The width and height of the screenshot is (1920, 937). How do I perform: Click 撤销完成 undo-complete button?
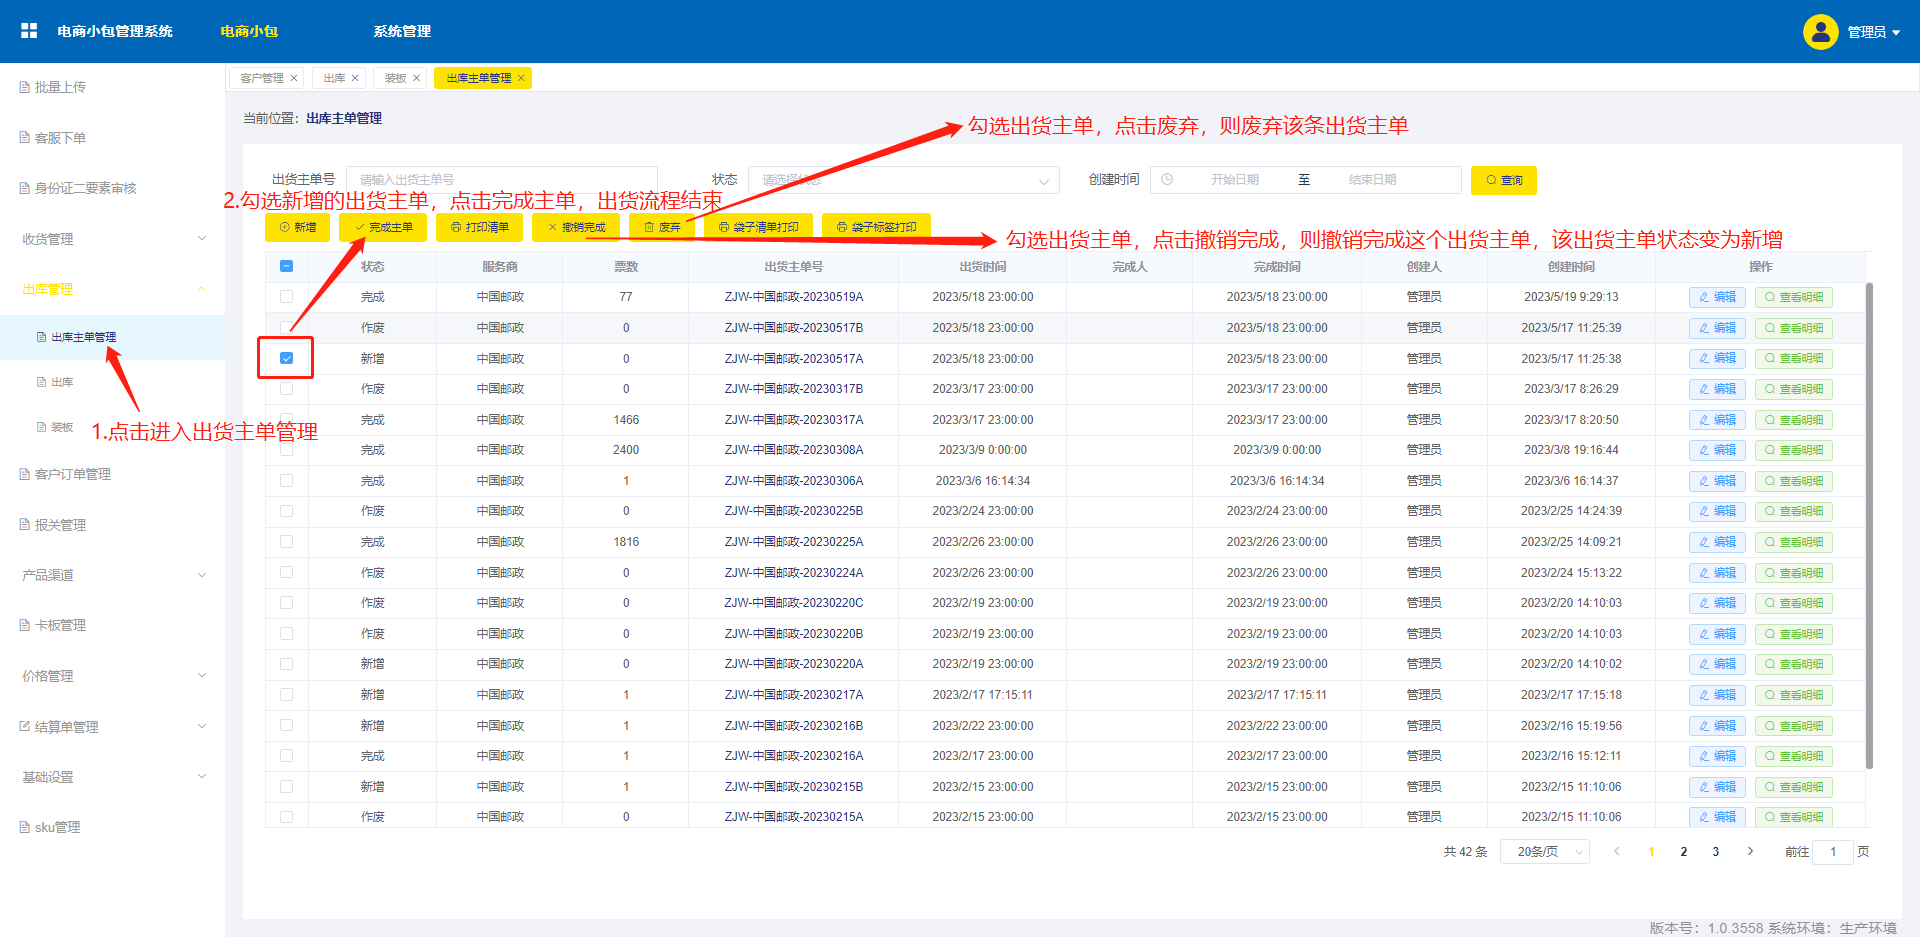[576, 227]
